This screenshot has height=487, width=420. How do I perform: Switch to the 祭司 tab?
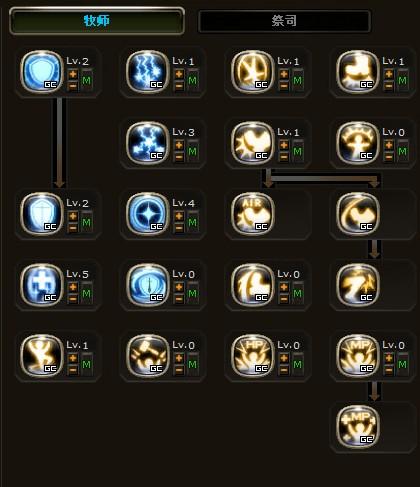[284, 21]
